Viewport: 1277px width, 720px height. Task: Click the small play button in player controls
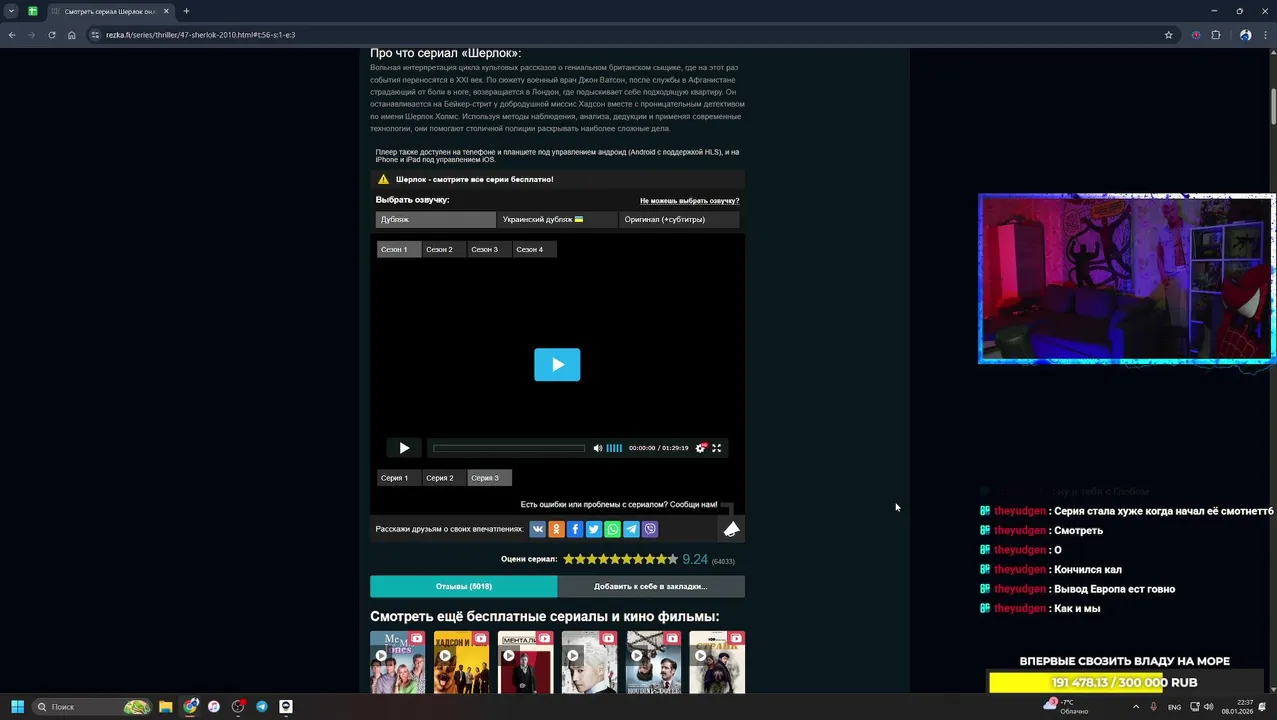[404, 448]
